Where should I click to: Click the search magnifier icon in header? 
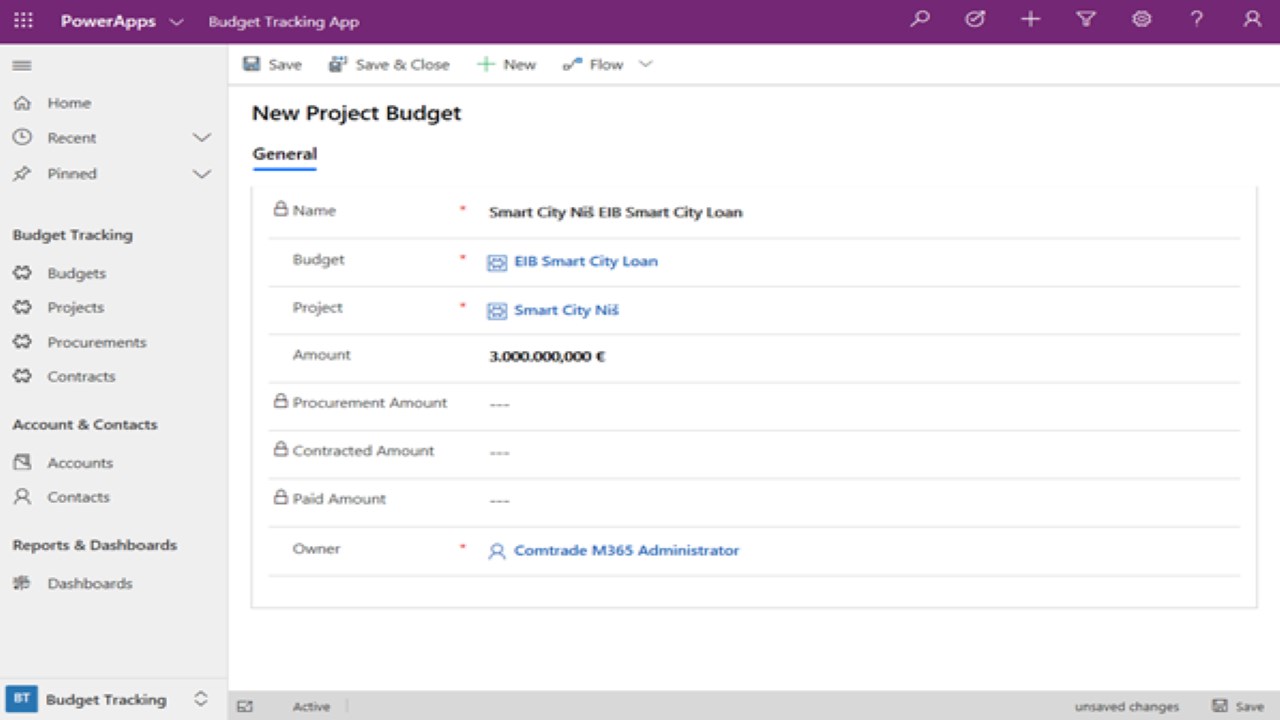(x=920, y=19)
